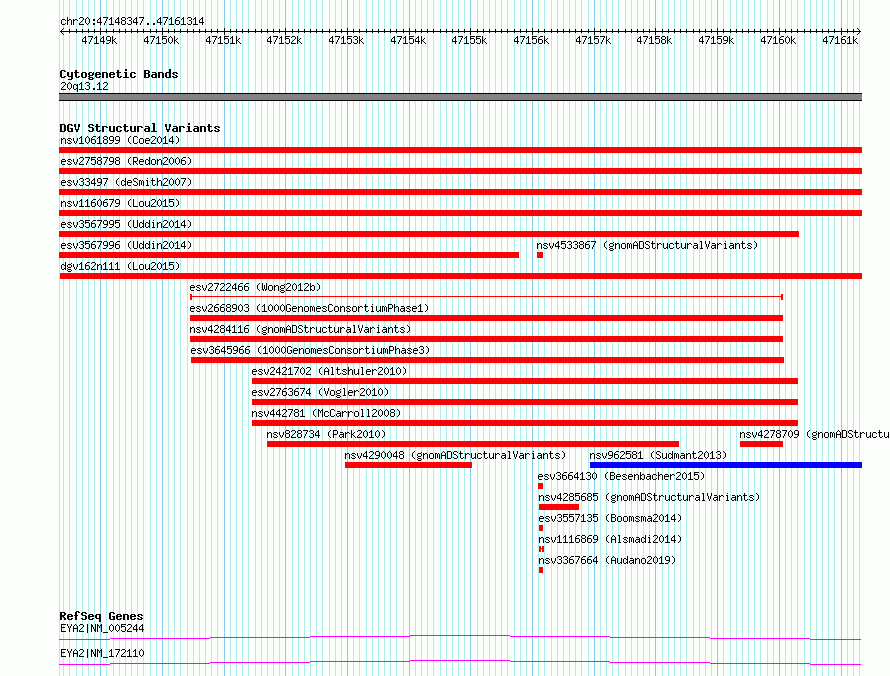Click the 47153k ruler tick label
Viewport: 890px width, 676px height.
(x=346, y=40)
